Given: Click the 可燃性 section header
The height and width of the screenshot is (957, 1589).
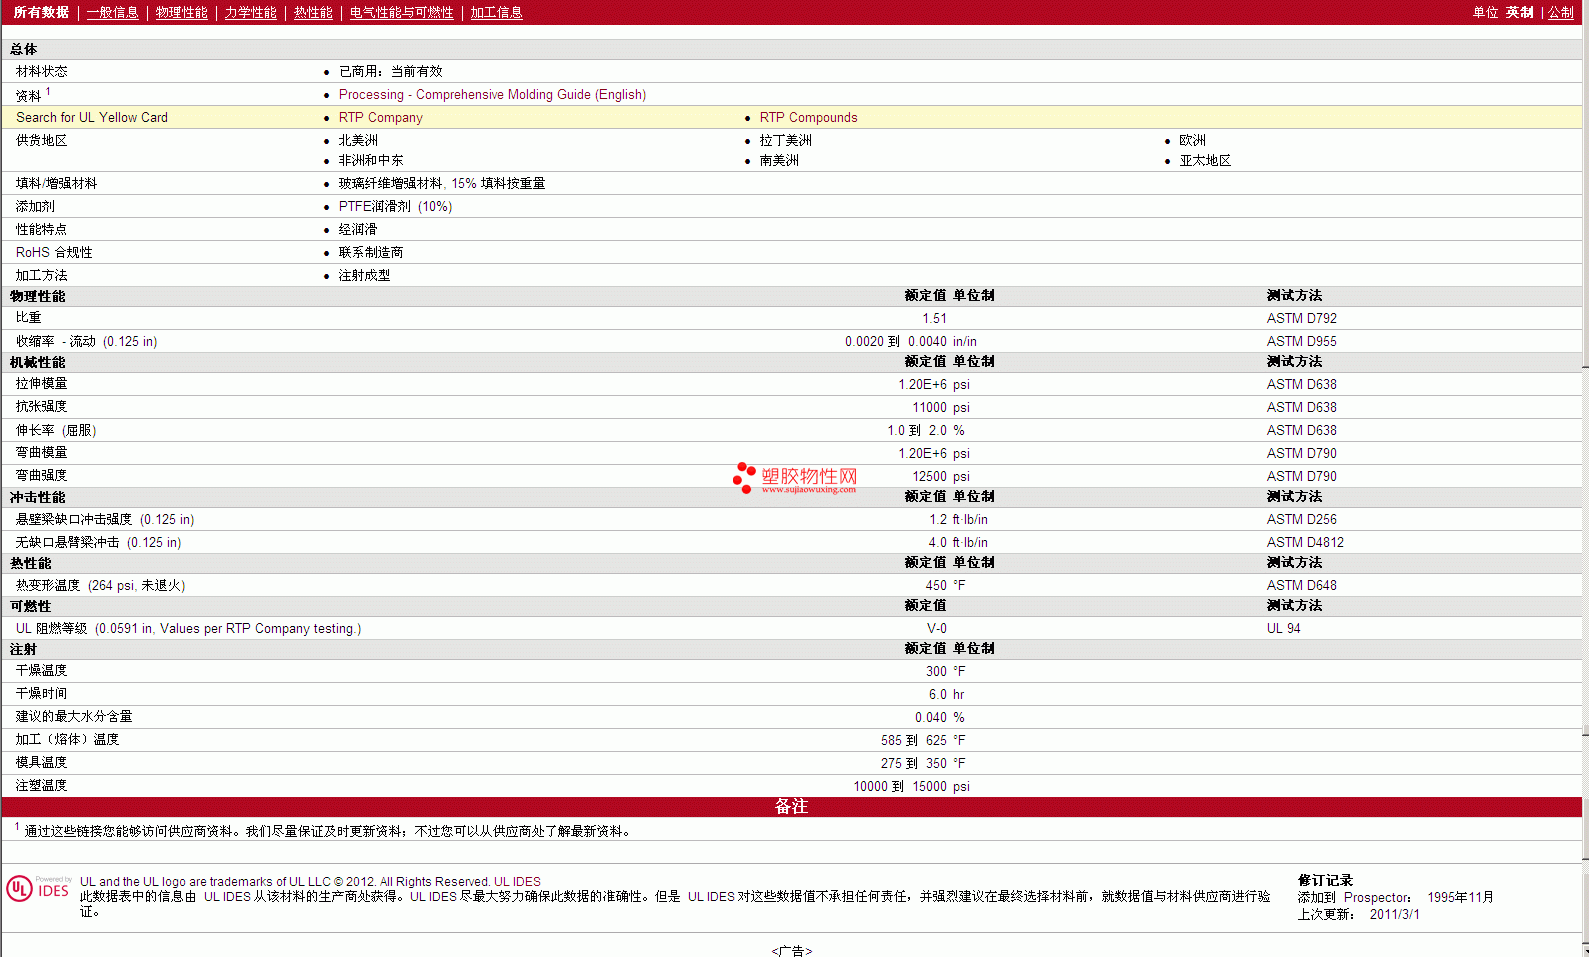Looking at the screenshot, I should pyautogui.click(x=31, y=606).
